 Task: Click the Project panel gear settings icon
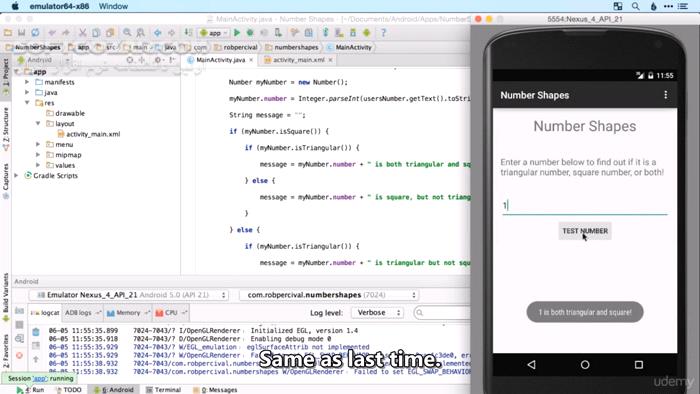pos(157,60)
